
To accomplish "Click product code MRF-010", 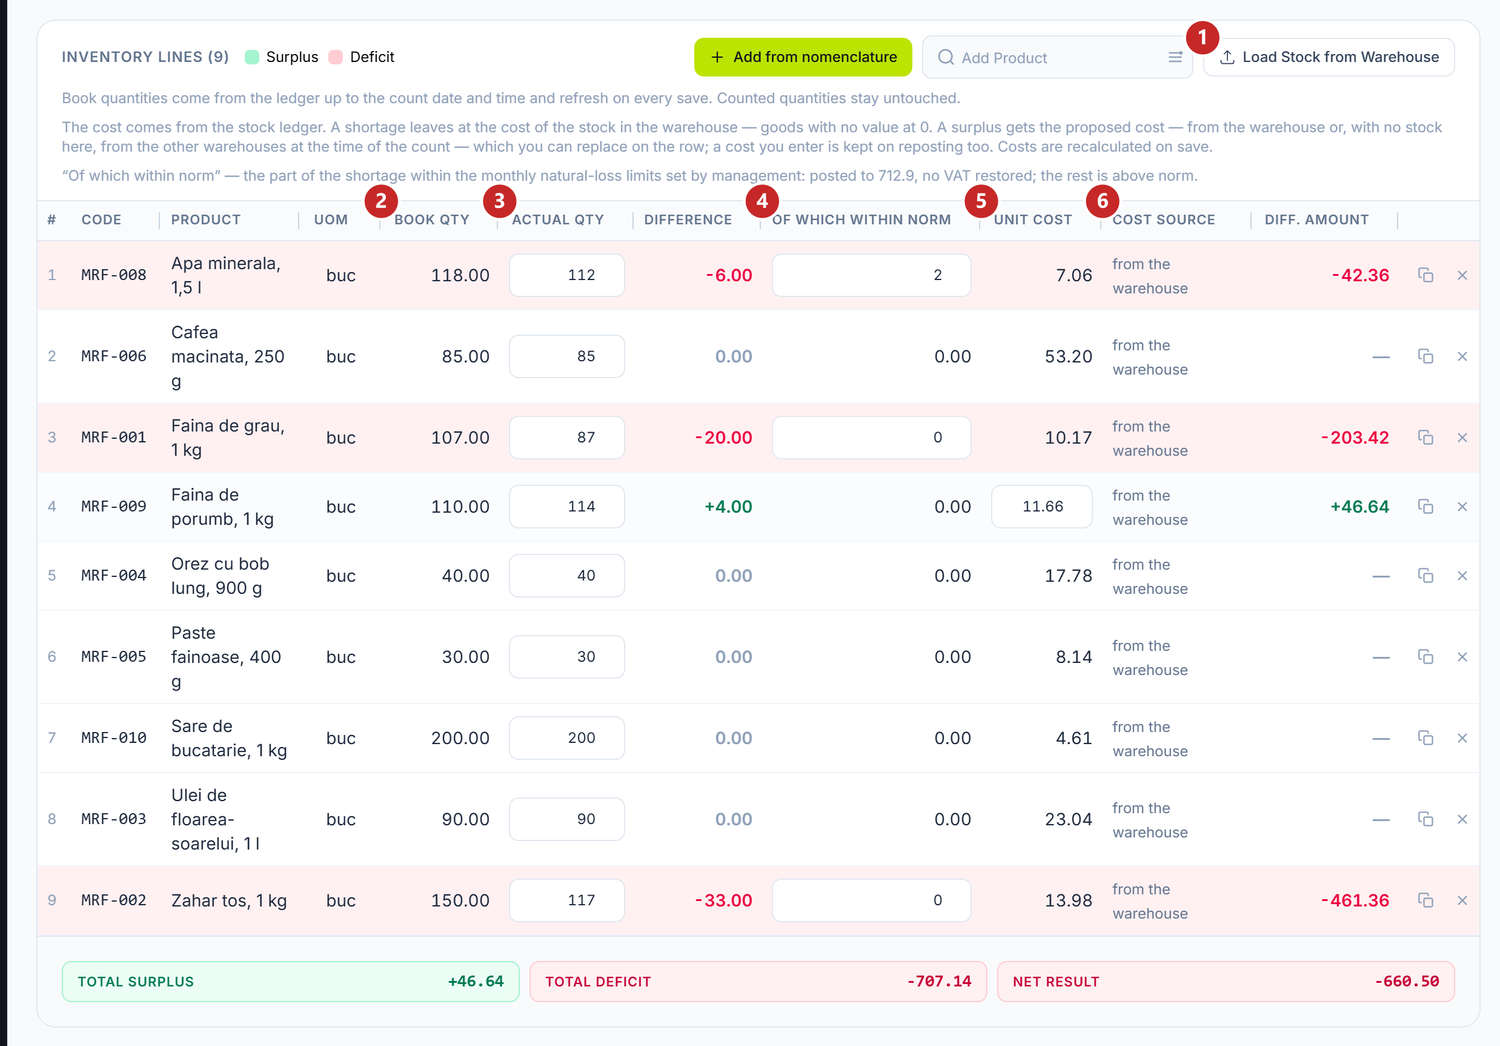I will tap(114, 737).
